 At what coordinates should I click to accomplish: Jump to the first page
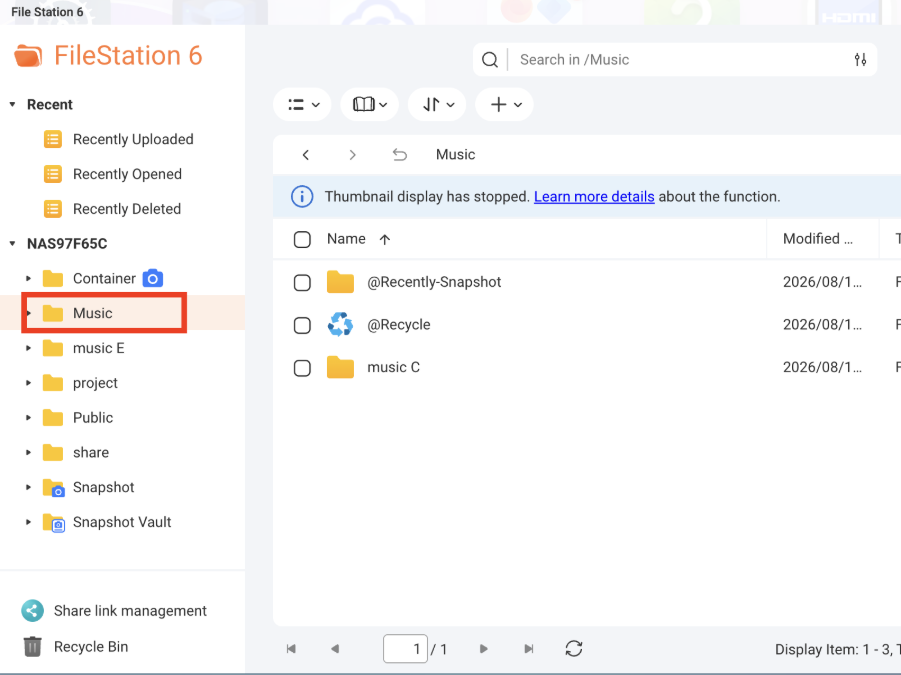291,649
